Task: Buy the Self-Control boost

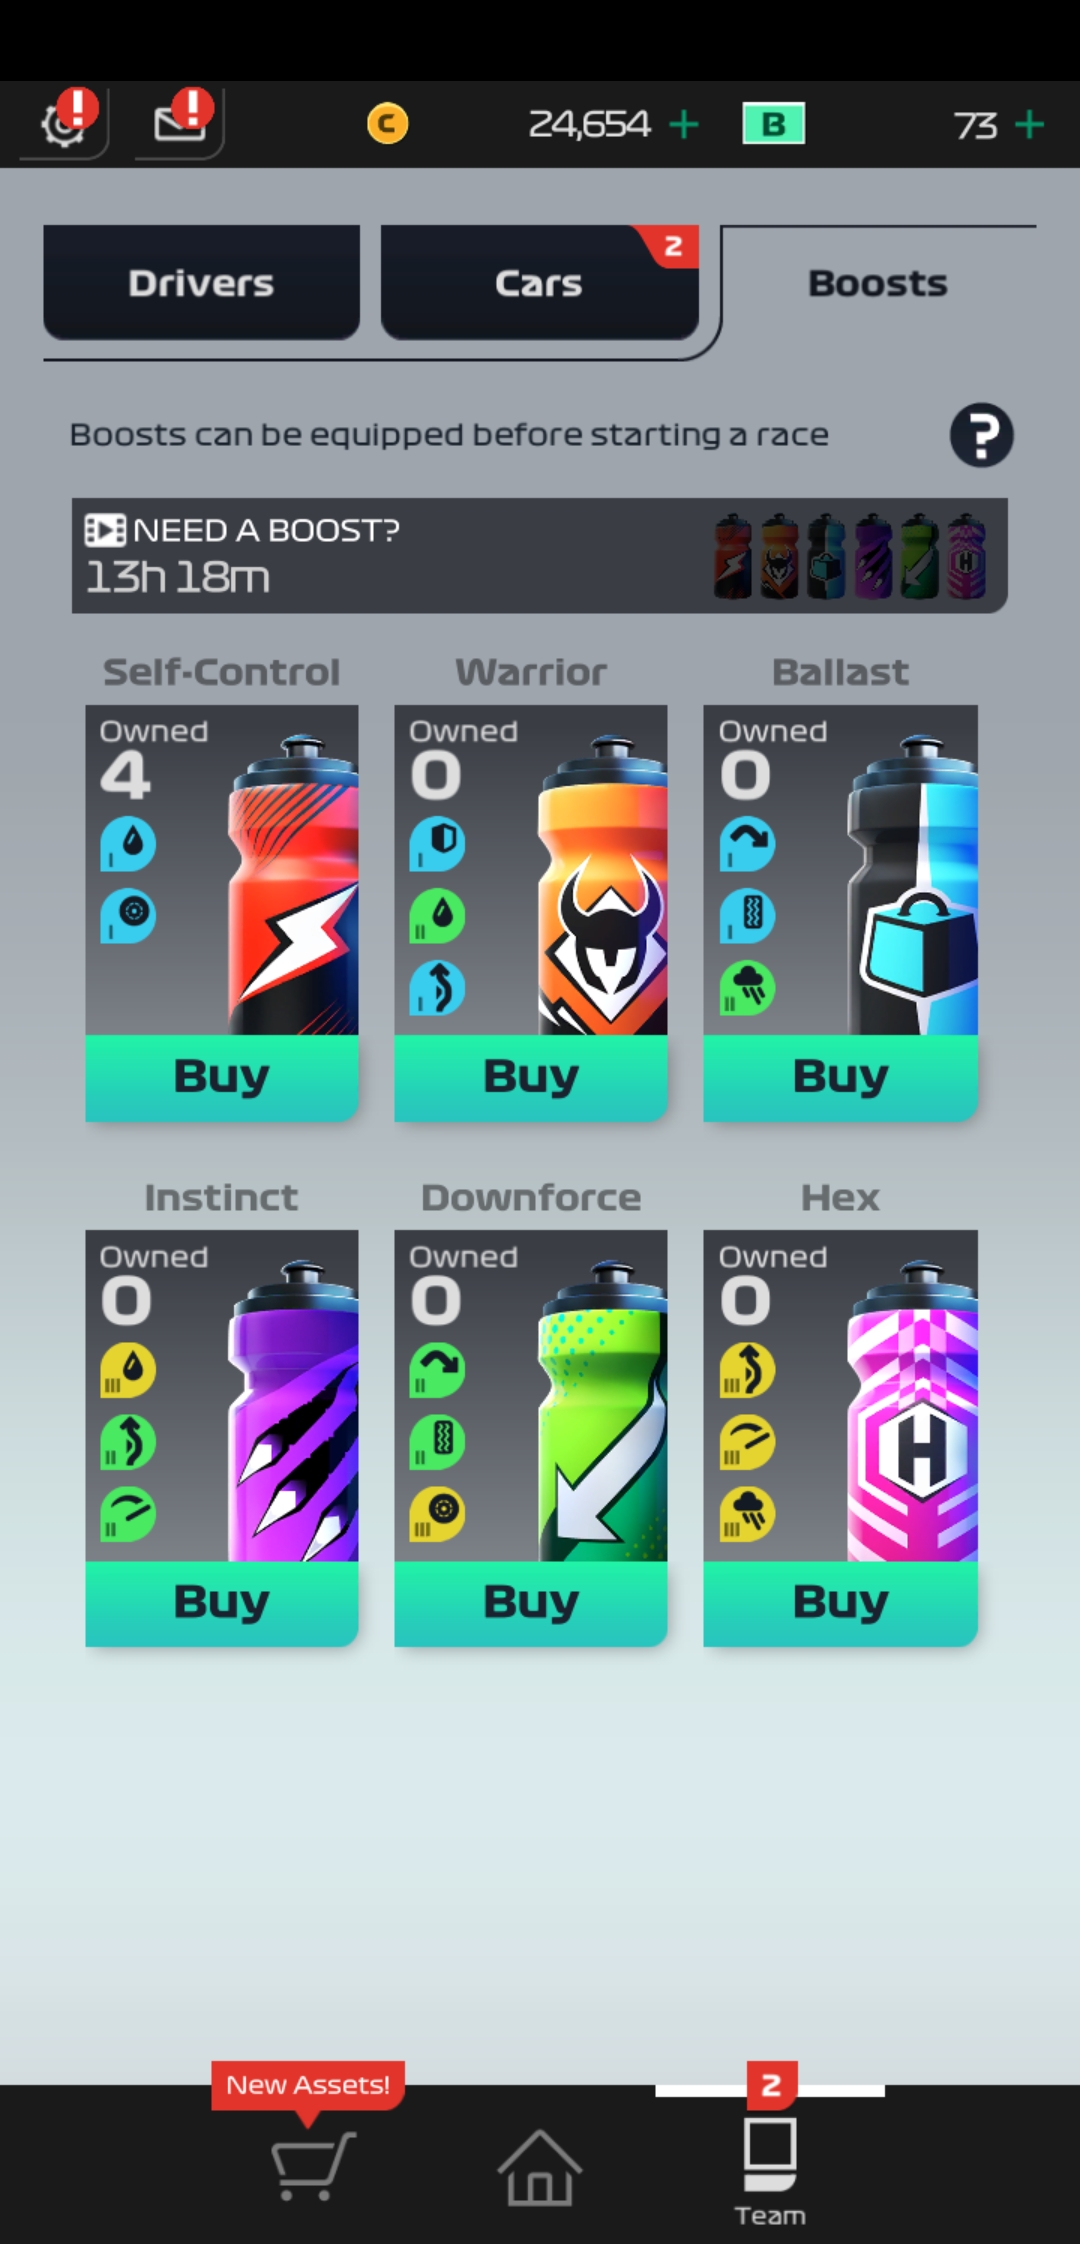Action: (x=222, y=1077)
